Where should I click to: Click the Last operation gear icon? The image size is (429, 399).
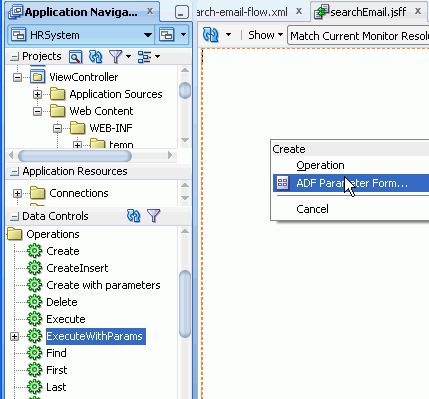pyautogui.click(x=35, y=387)
